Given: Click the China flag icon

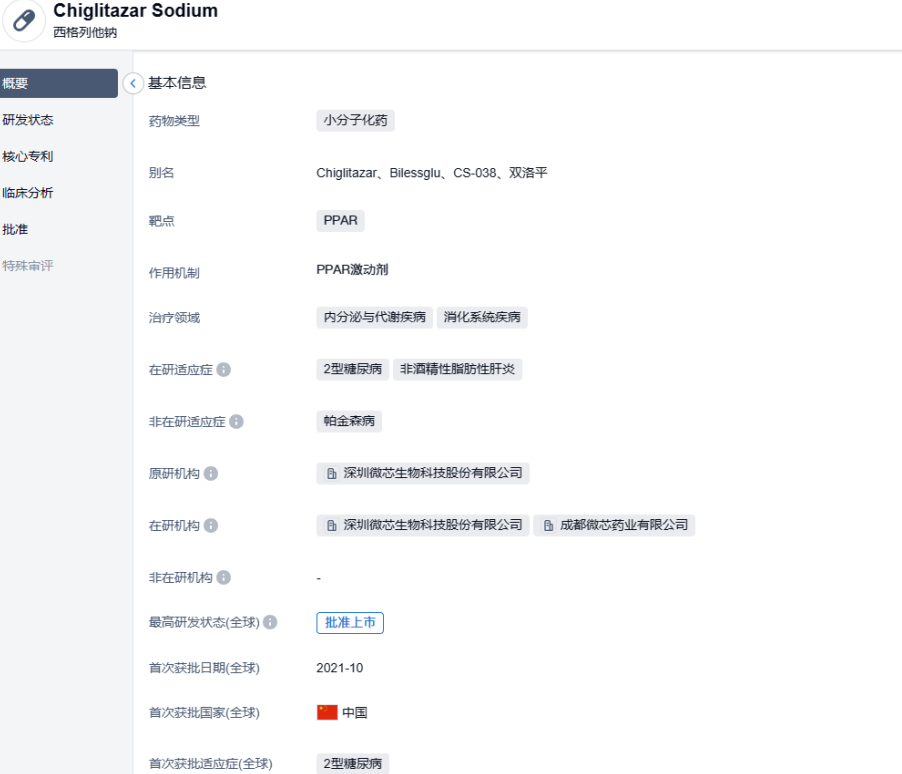Looking at the screenshot, I should [327, 713].
